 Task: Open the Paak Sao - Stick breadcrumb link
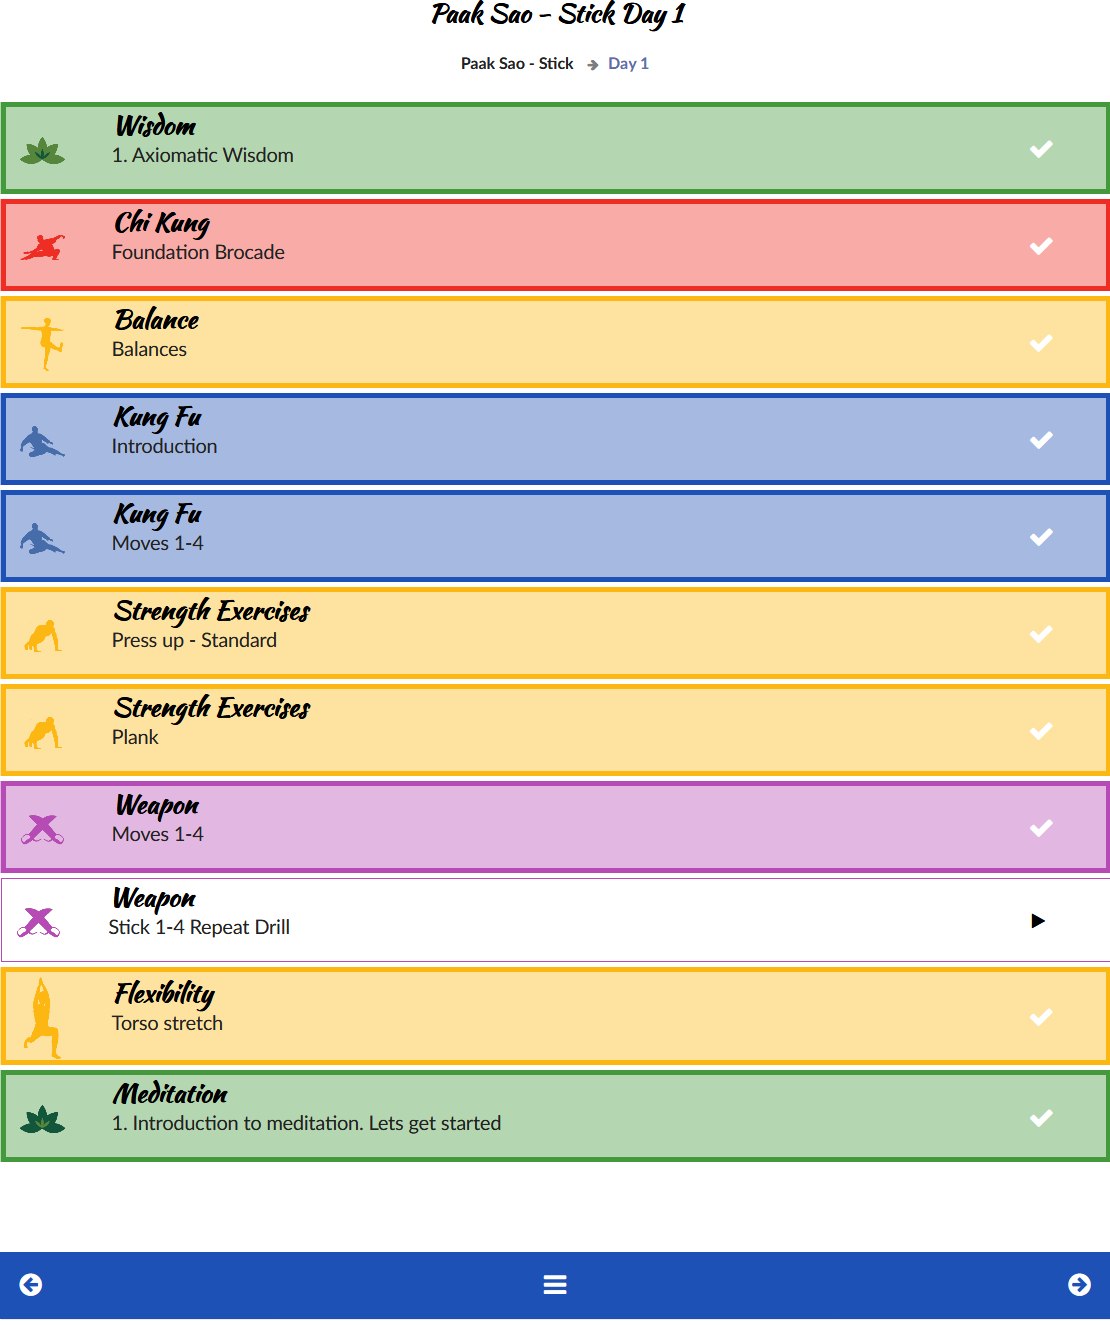(516, 64)
